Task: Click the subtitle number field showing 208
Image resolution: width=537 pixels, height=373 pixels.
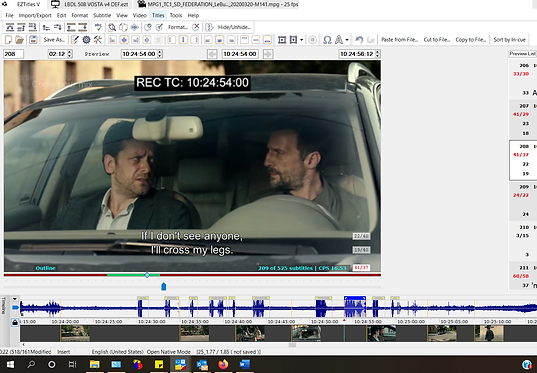Action: point(13,54)
